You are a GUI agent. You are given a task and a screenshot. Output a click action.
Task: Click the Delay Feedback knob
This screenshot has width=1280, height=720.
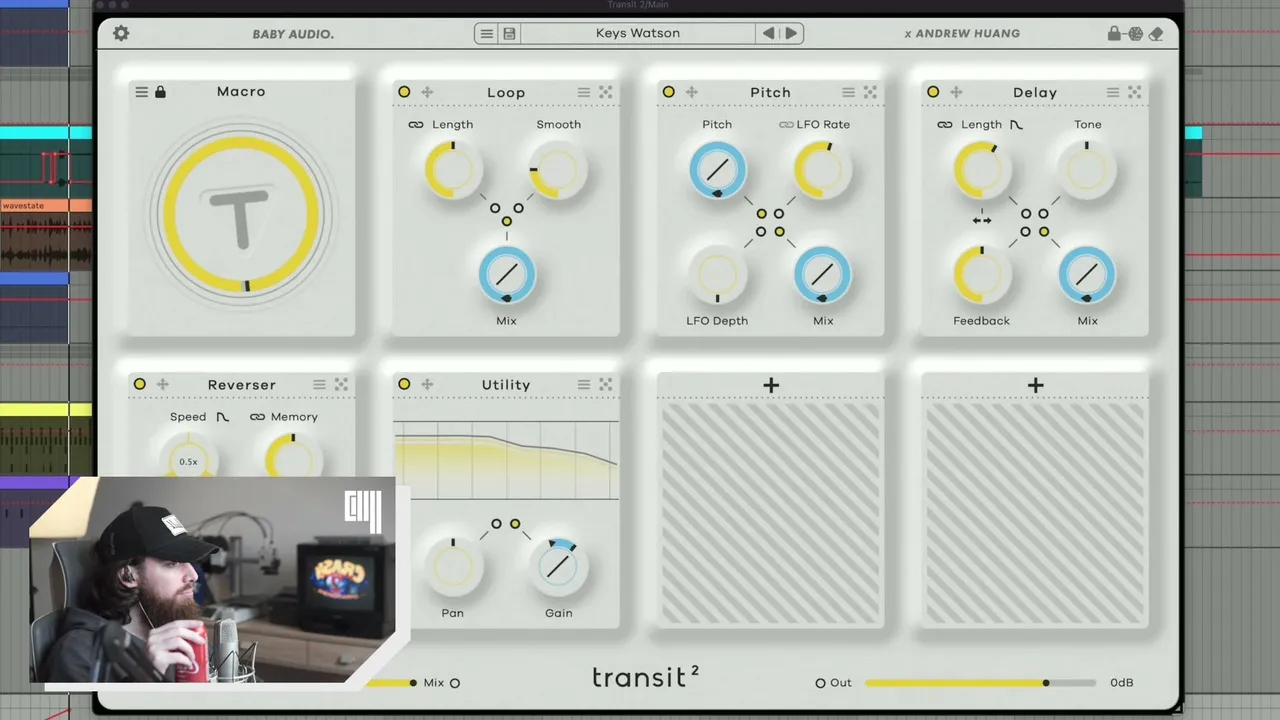click(981, 275)
